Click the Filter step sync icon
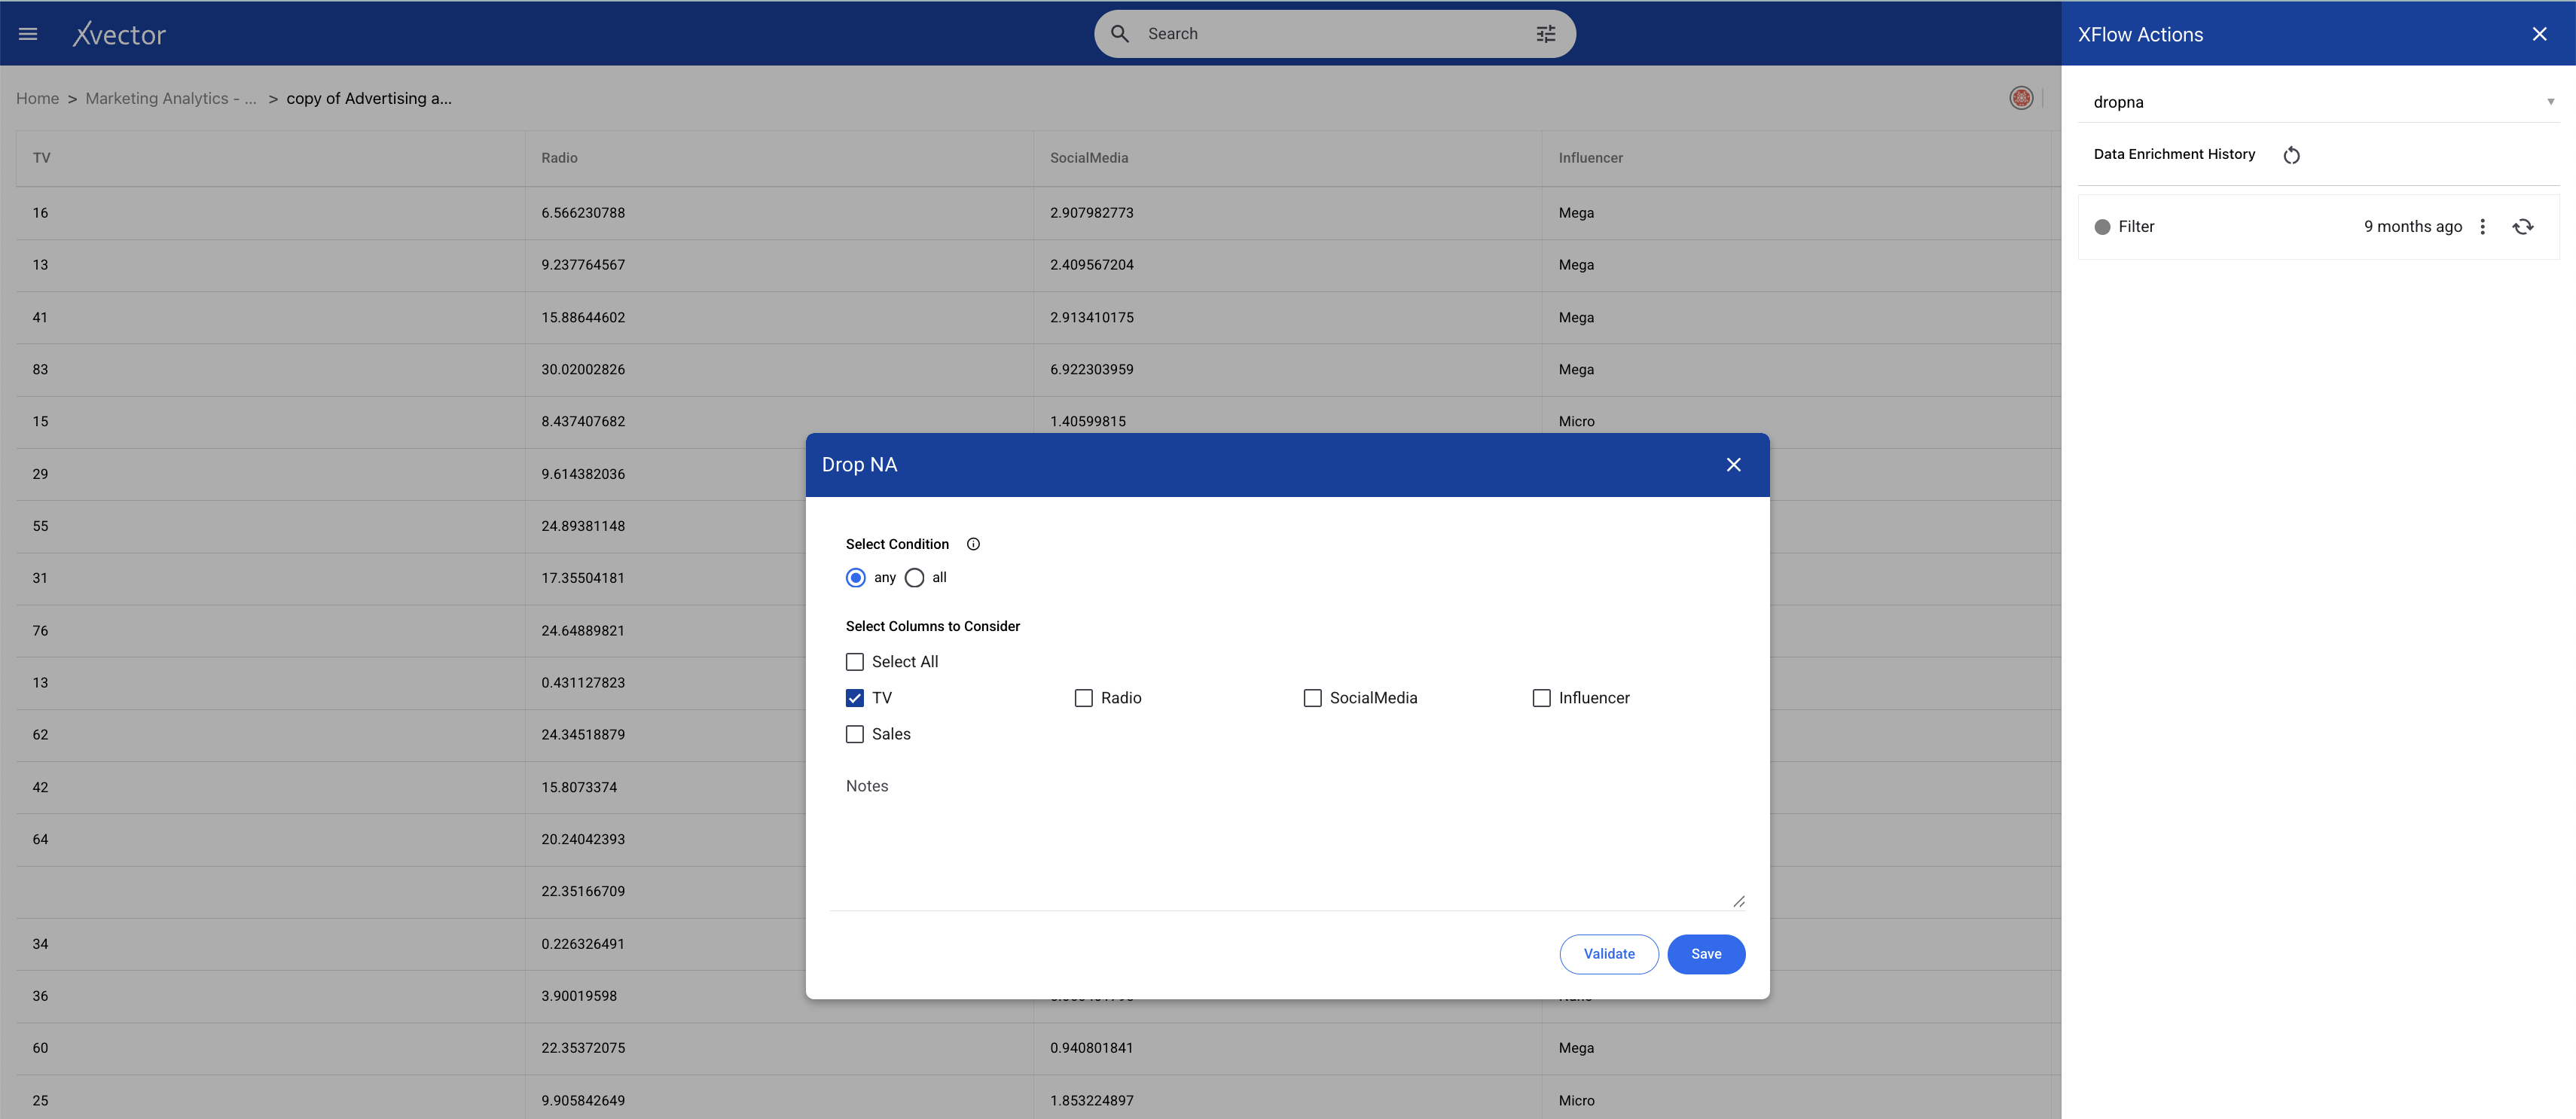Screen dimensions: 2576x1119 click(x=2523, y=227)
